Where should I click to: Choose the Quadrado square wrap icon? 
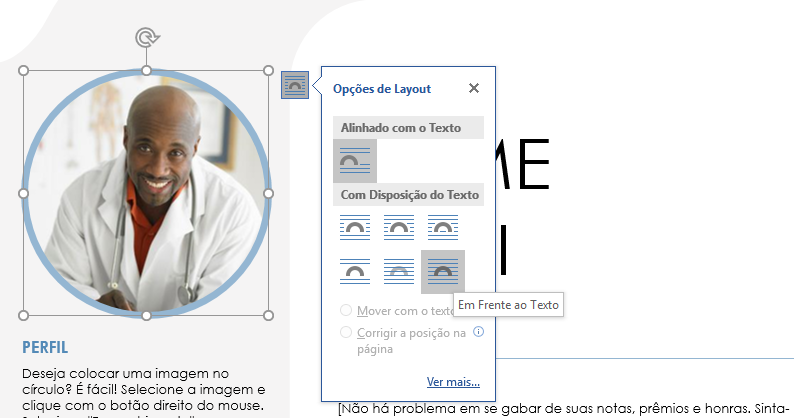(x=355, y=227)
